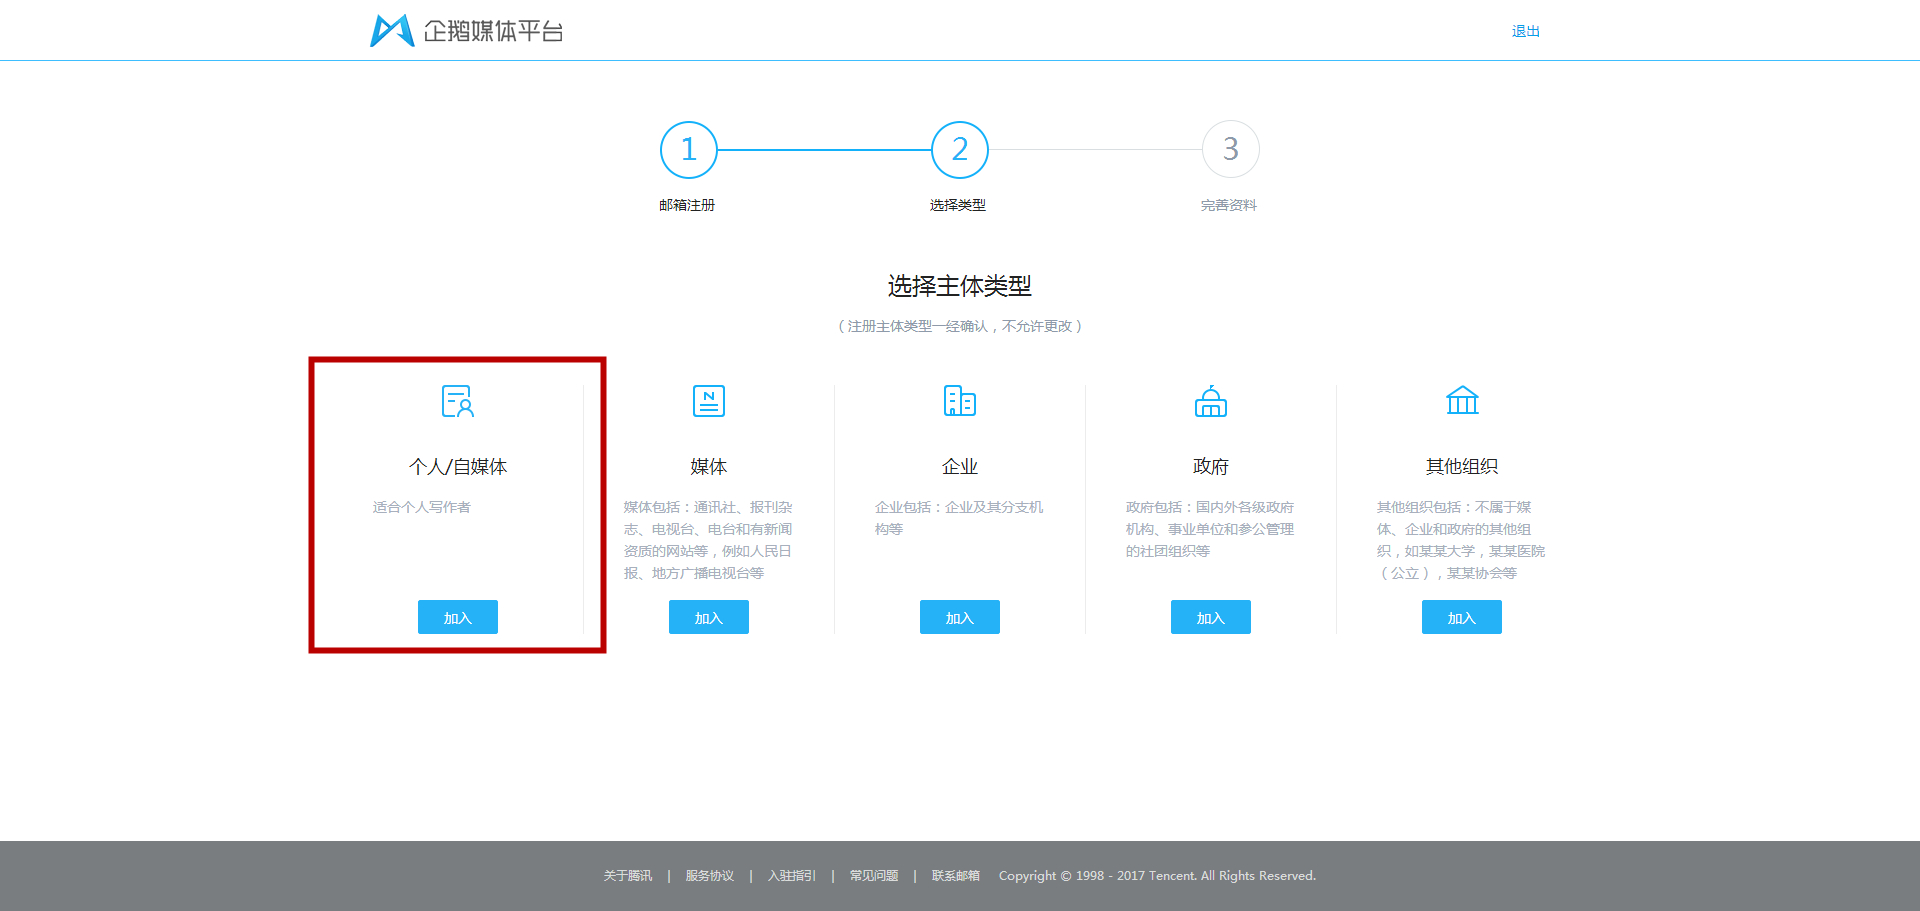Click 加入 under 政府
The height and width of the screenshot is (911, 1920).
1210,617
